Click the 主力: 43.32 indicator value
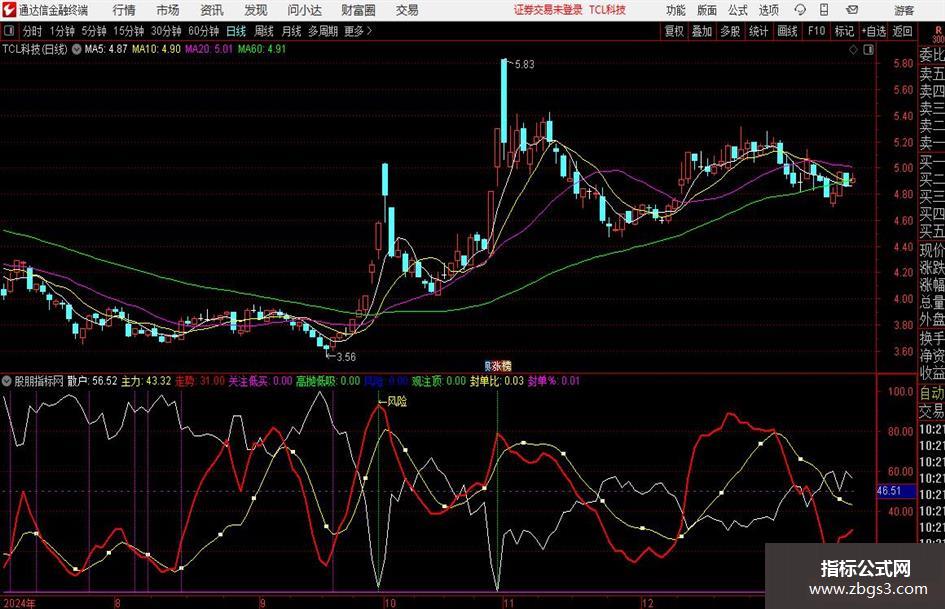The height and width of the screenshot is (609, 945). pos(146,381)
